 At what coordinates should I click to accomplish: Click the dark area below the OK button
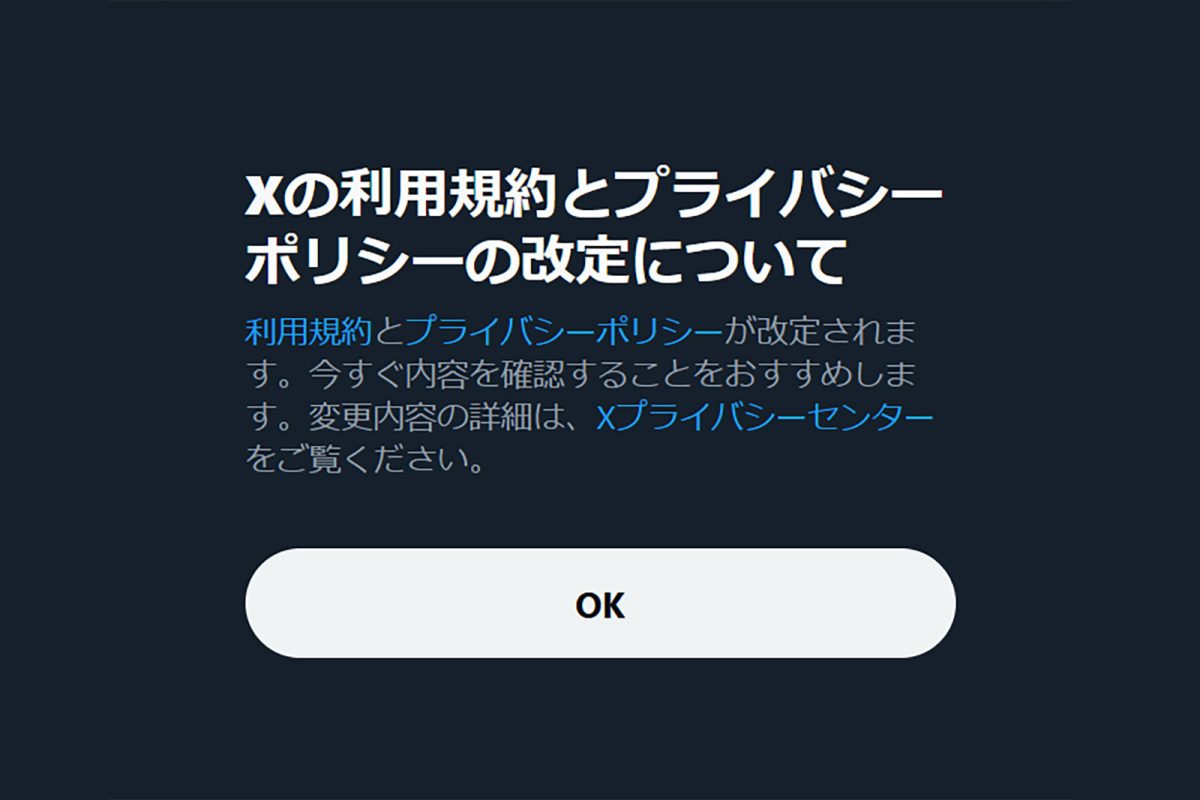tap(600, 730)
